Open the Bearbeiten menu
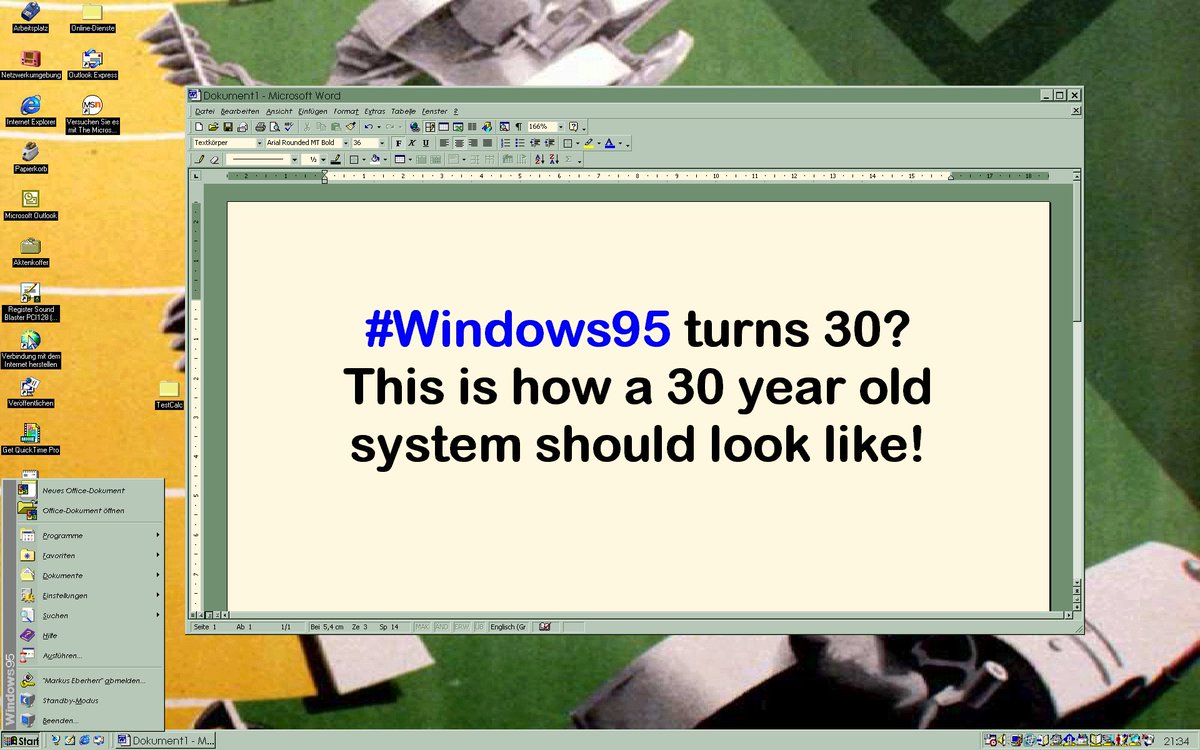Image resolution: width=1200 pixels, height=750 pixels. pos(240,111)
